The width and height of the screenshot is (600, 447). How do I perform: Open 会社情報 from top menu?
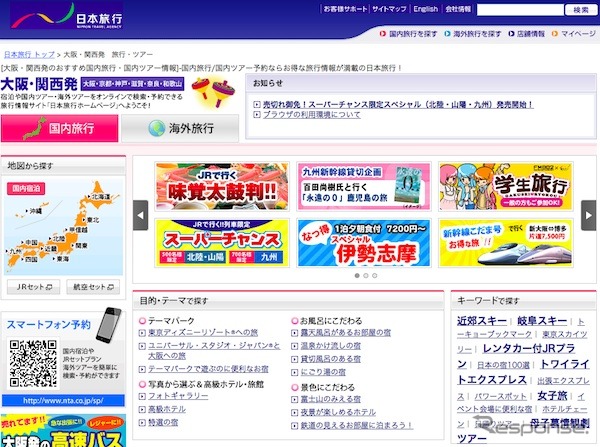(458, 9)
